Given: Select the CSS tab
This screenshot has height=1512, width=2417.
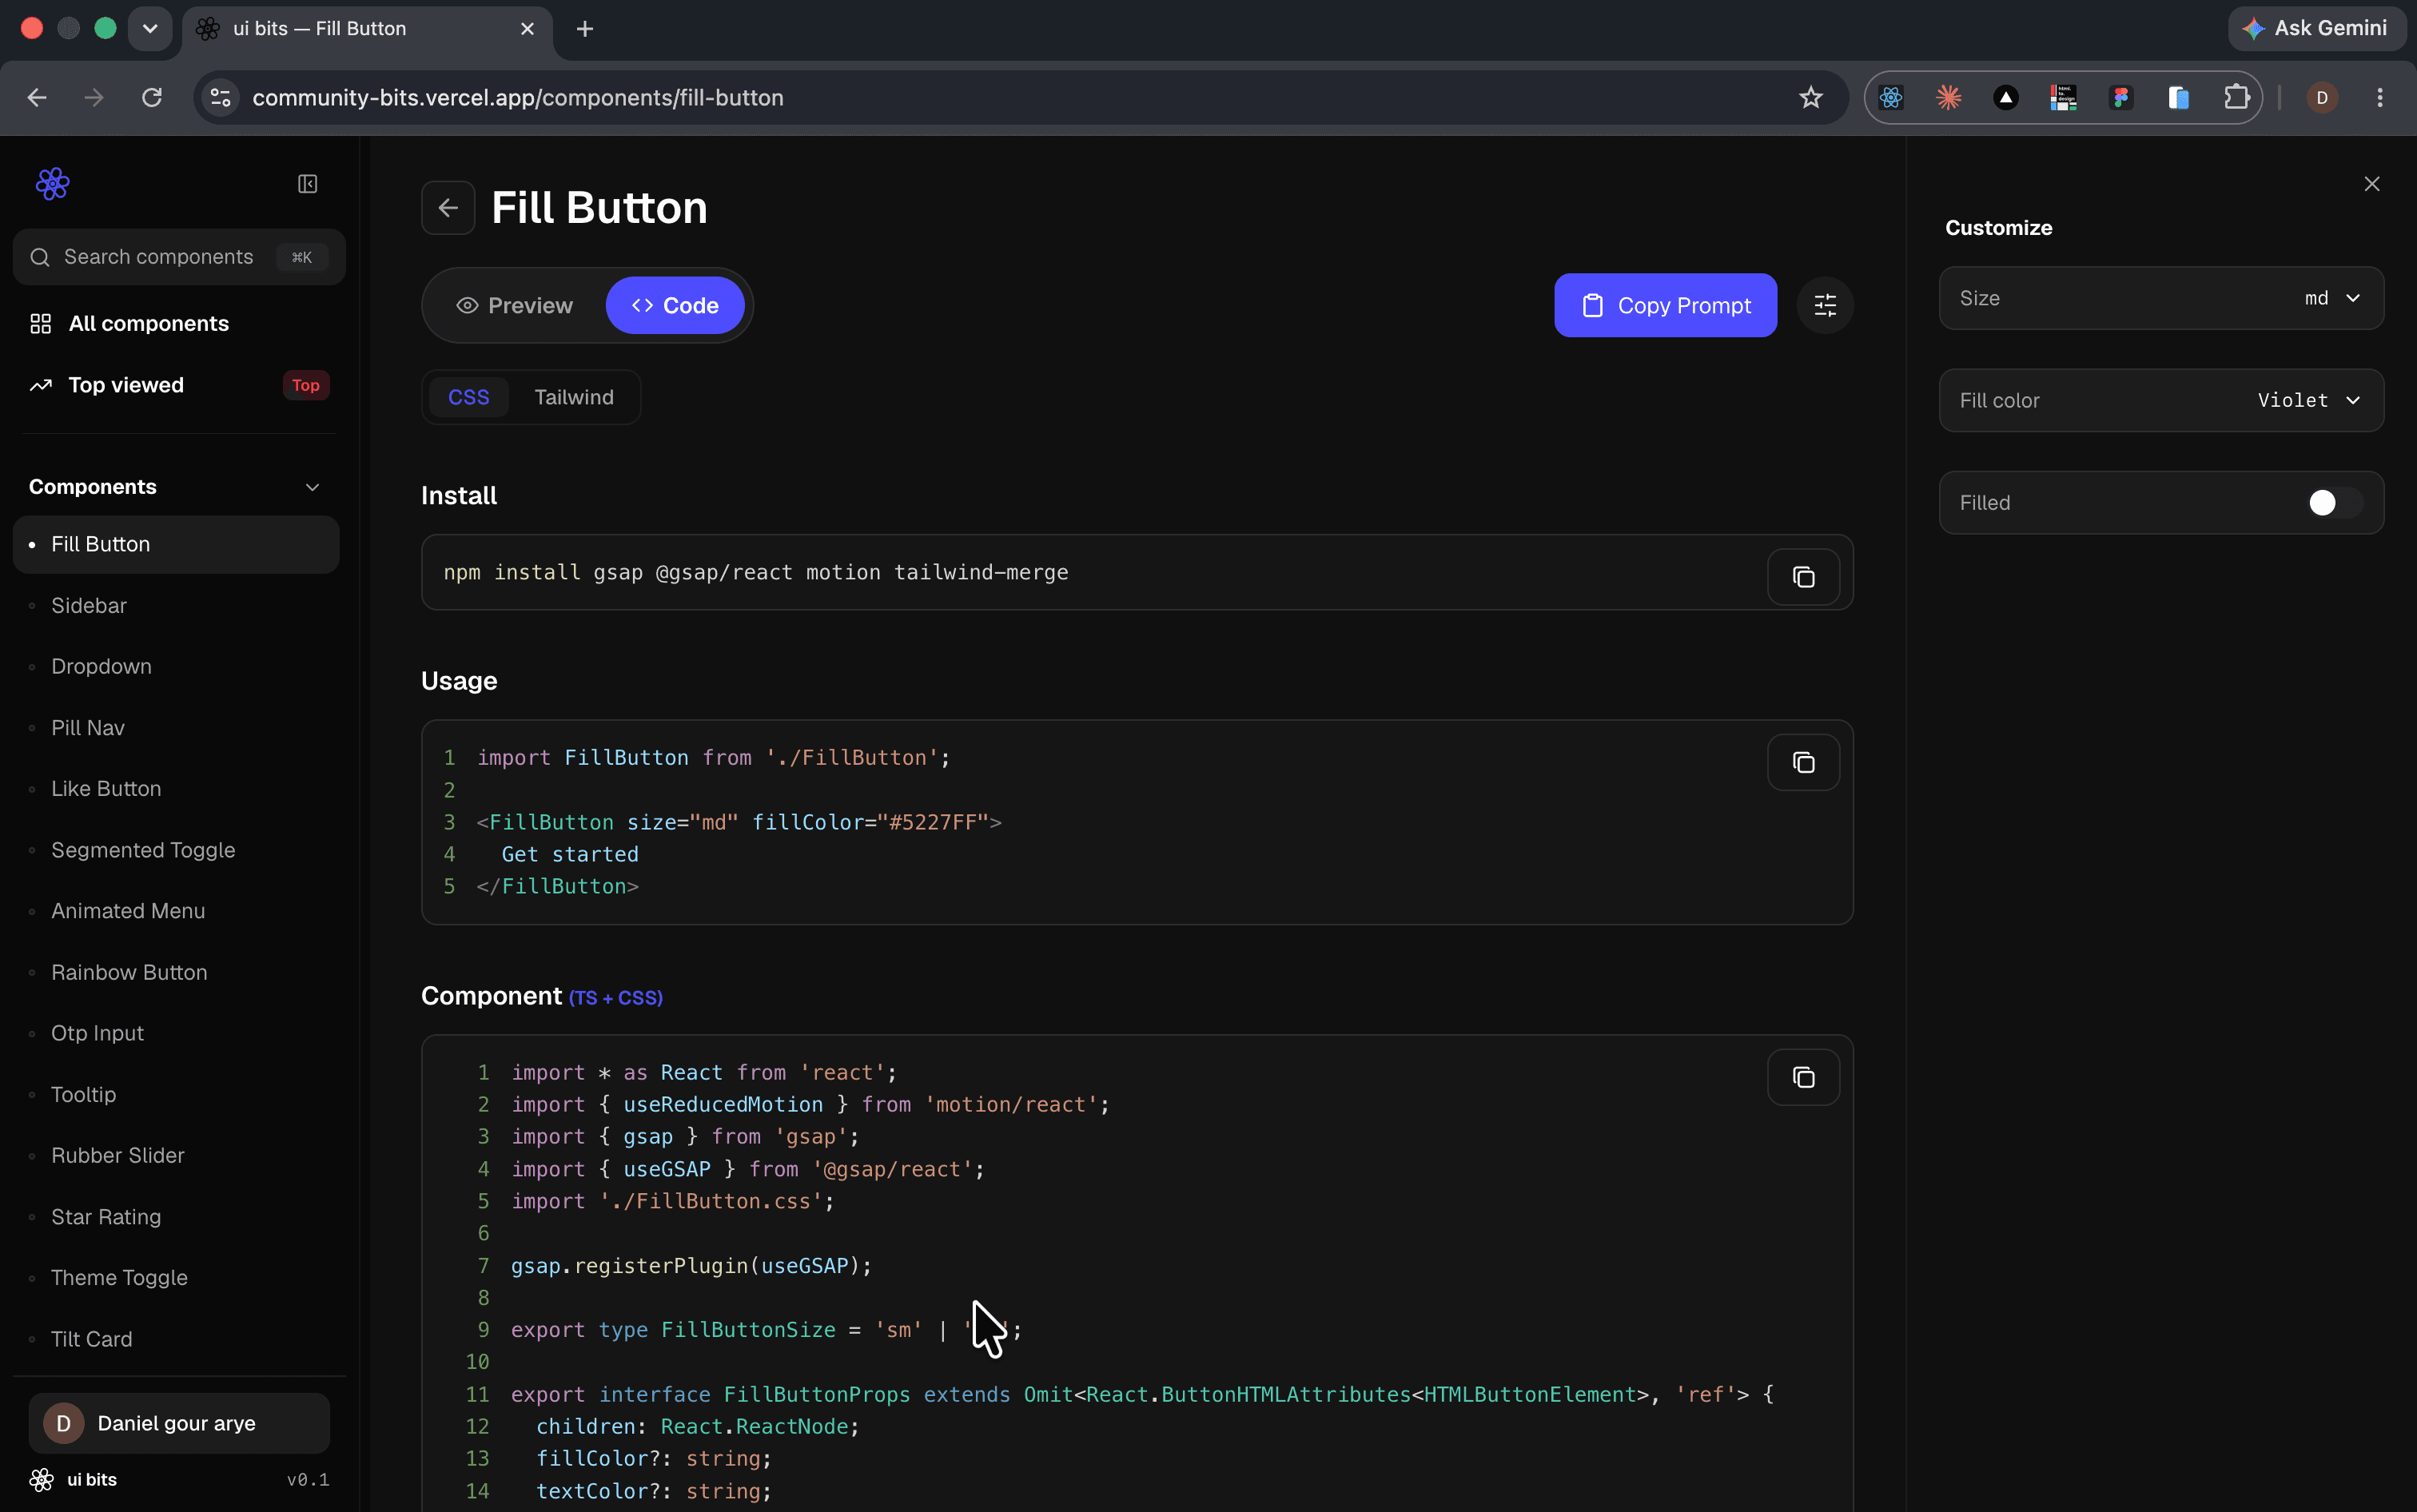Looking at the screenshot, I should (468, 397).
